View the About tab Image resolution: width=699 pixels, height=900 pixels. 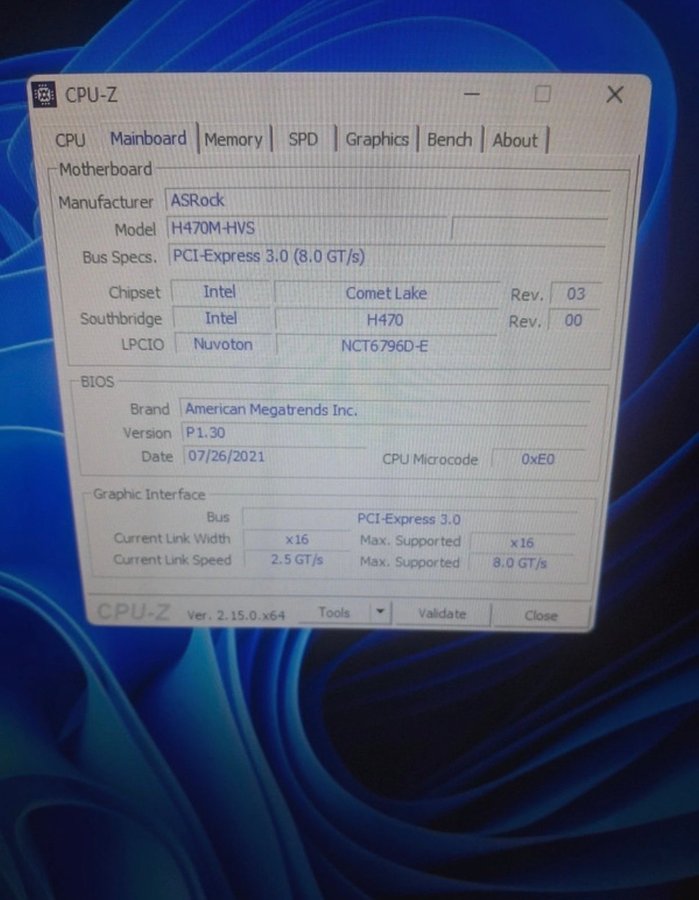click(x=515, y=141)
